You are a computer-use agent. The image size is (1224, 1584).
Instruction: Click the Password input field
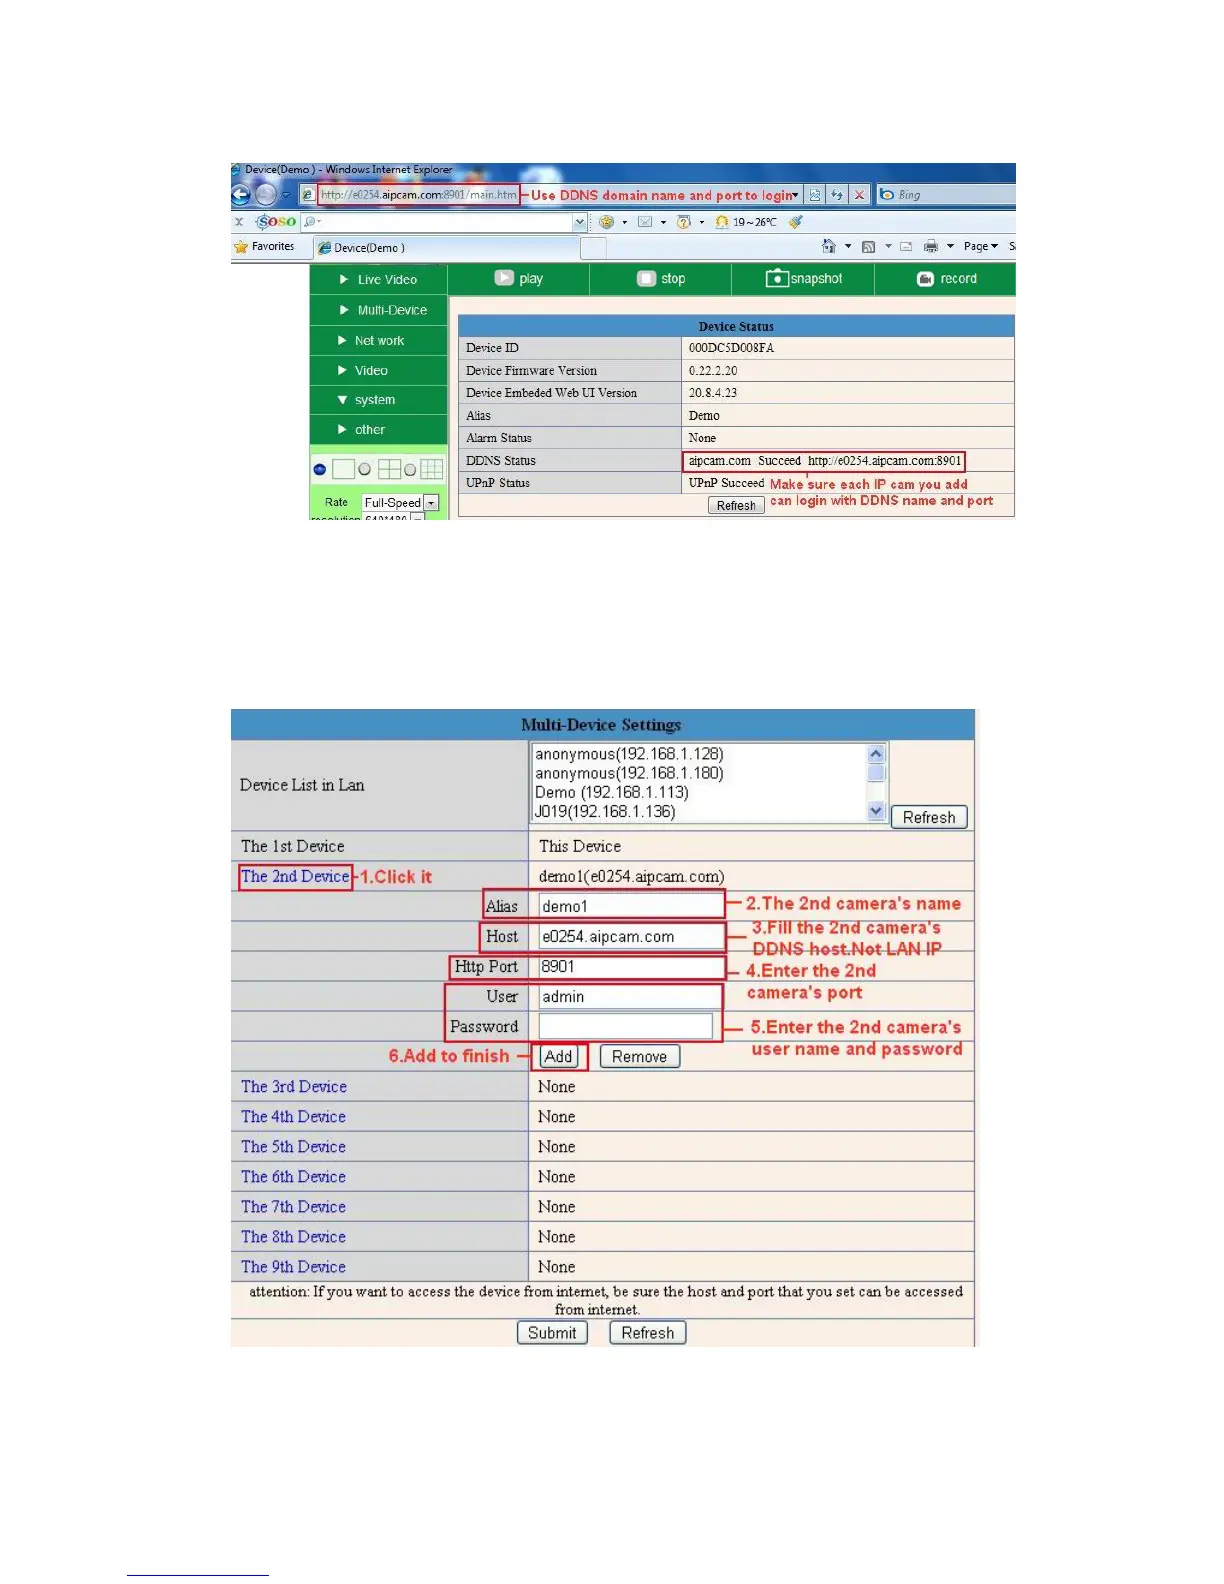[x=626, y=1026]
